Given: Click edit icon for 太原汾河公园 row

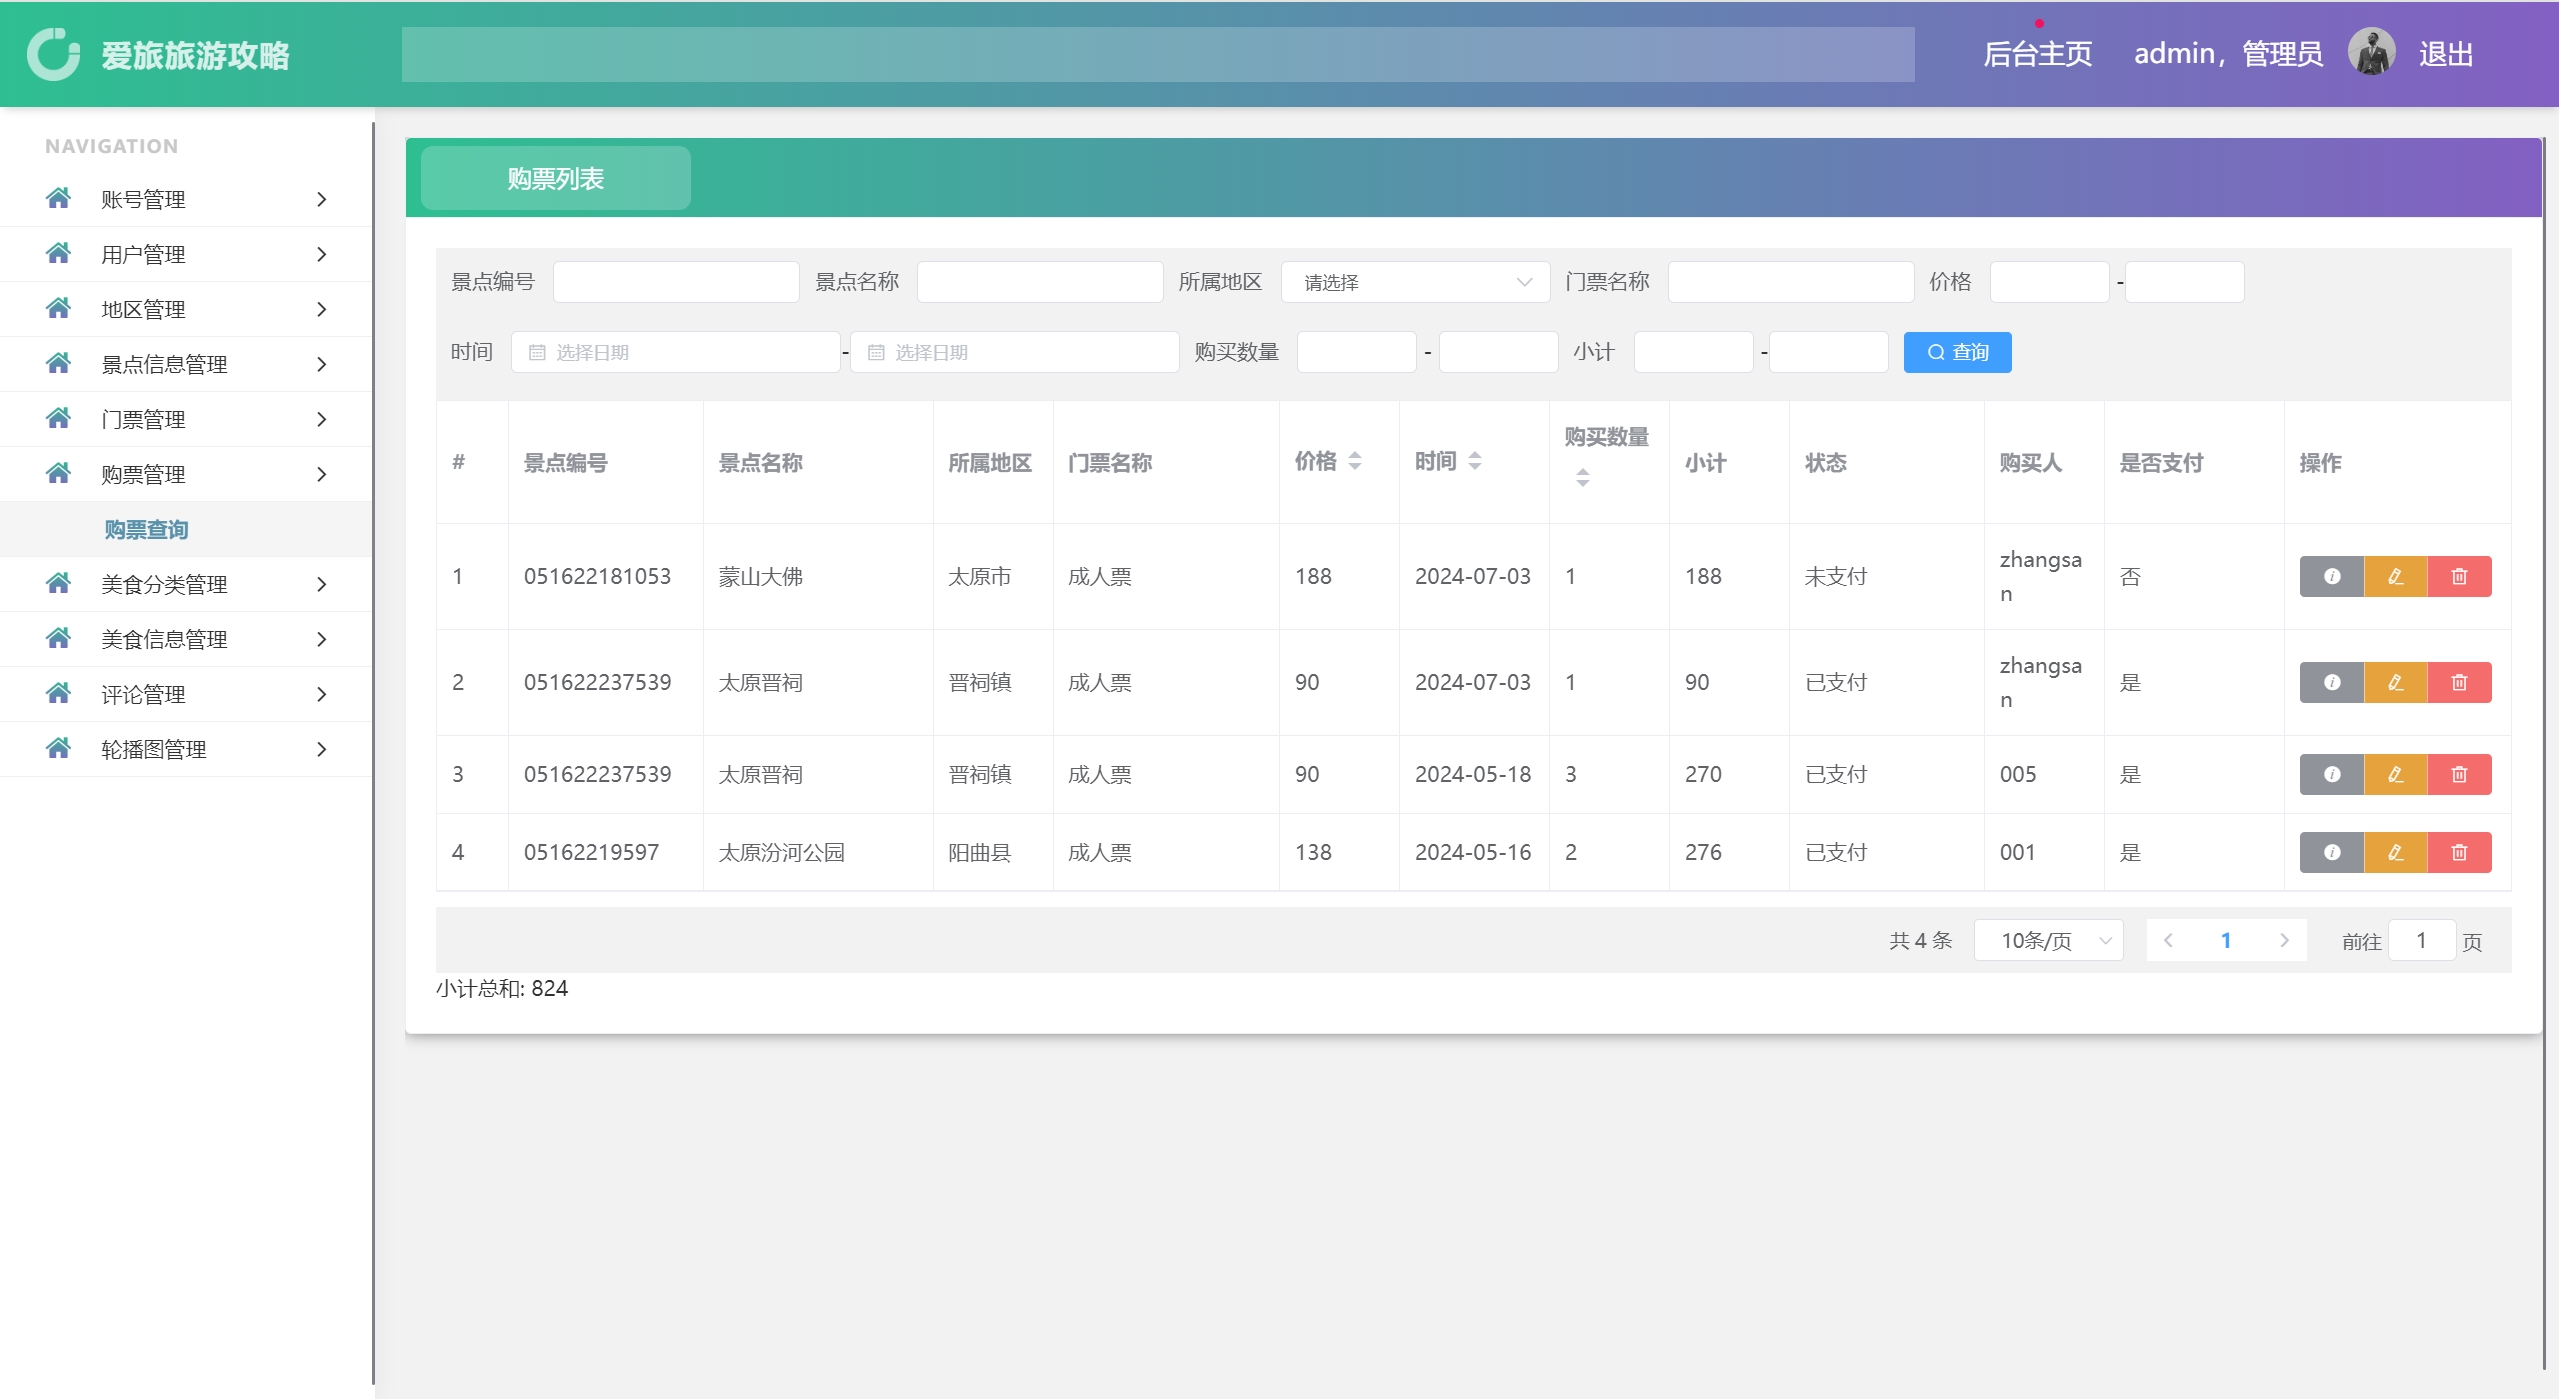Looking at the screenshot, I should point(2395,853).
